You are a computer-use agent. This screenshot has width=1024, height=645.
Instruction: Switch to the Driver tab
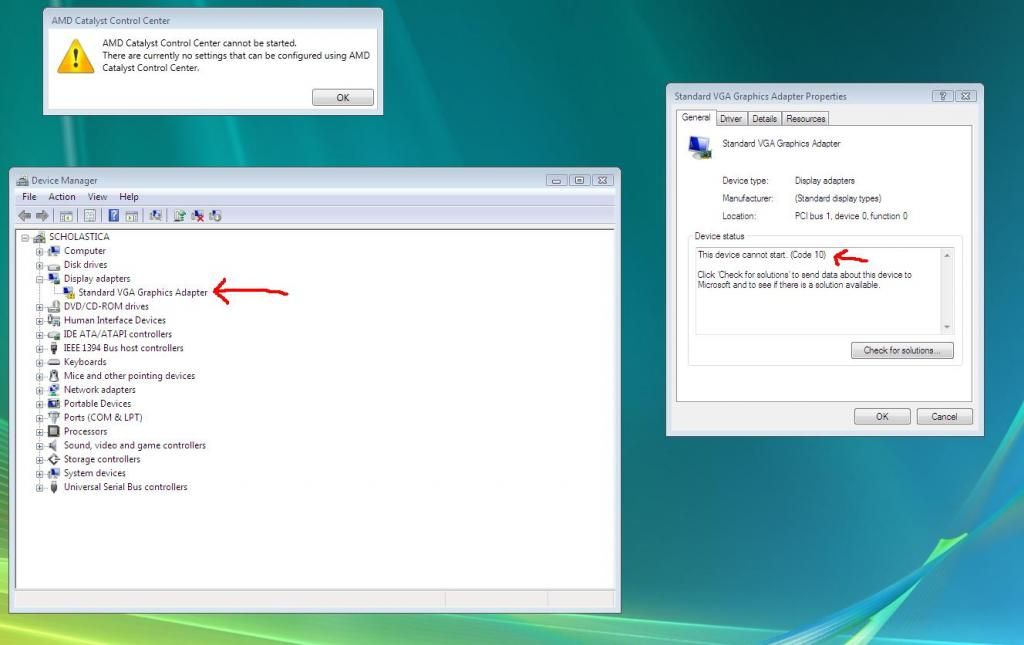click(x=731, y=119)
